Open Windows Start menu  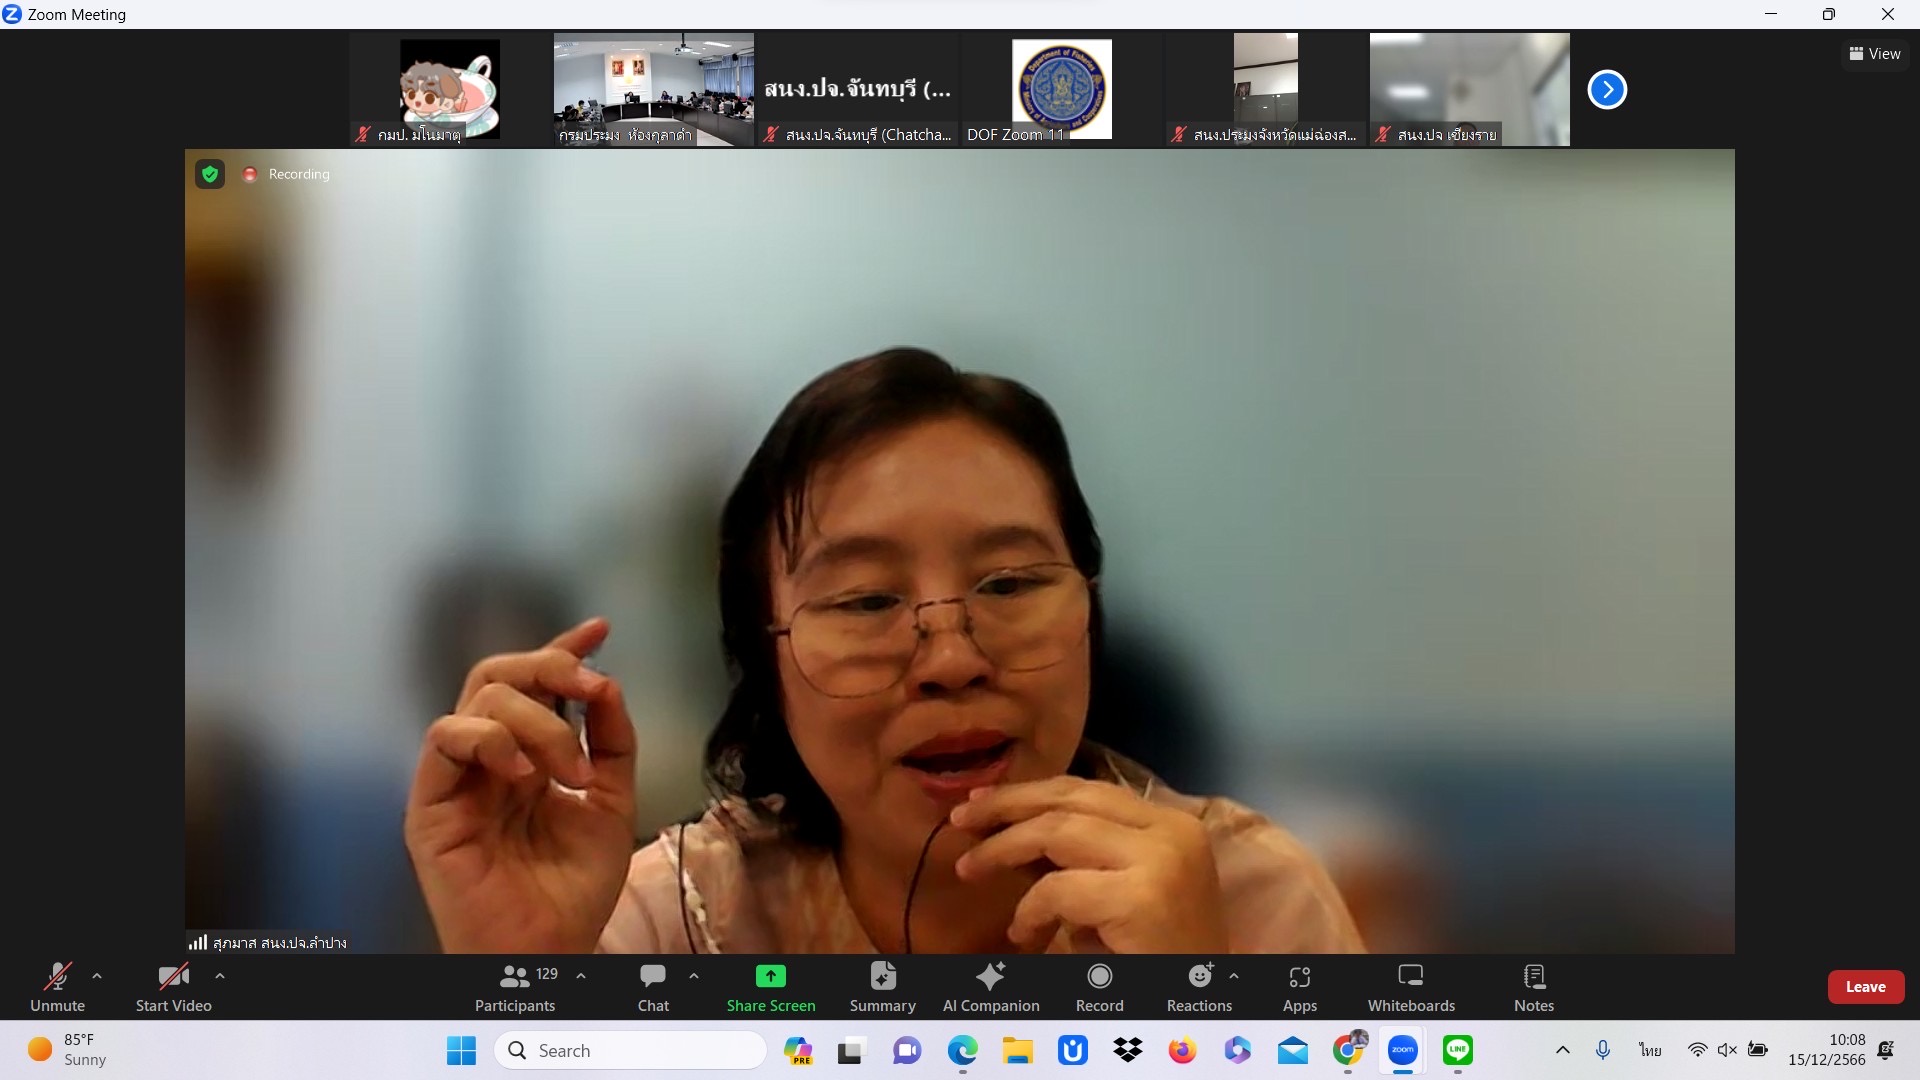coord(461,1050)
